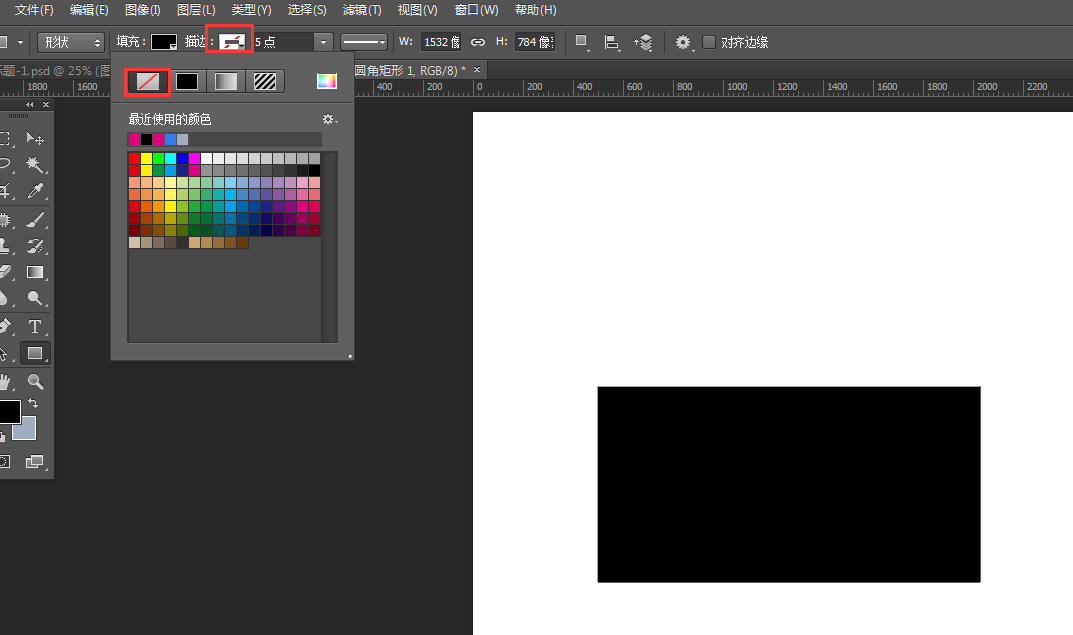Viewport: 1073px width, 635px height.
Task: Open the options bar gear settings
Action: 683,42
